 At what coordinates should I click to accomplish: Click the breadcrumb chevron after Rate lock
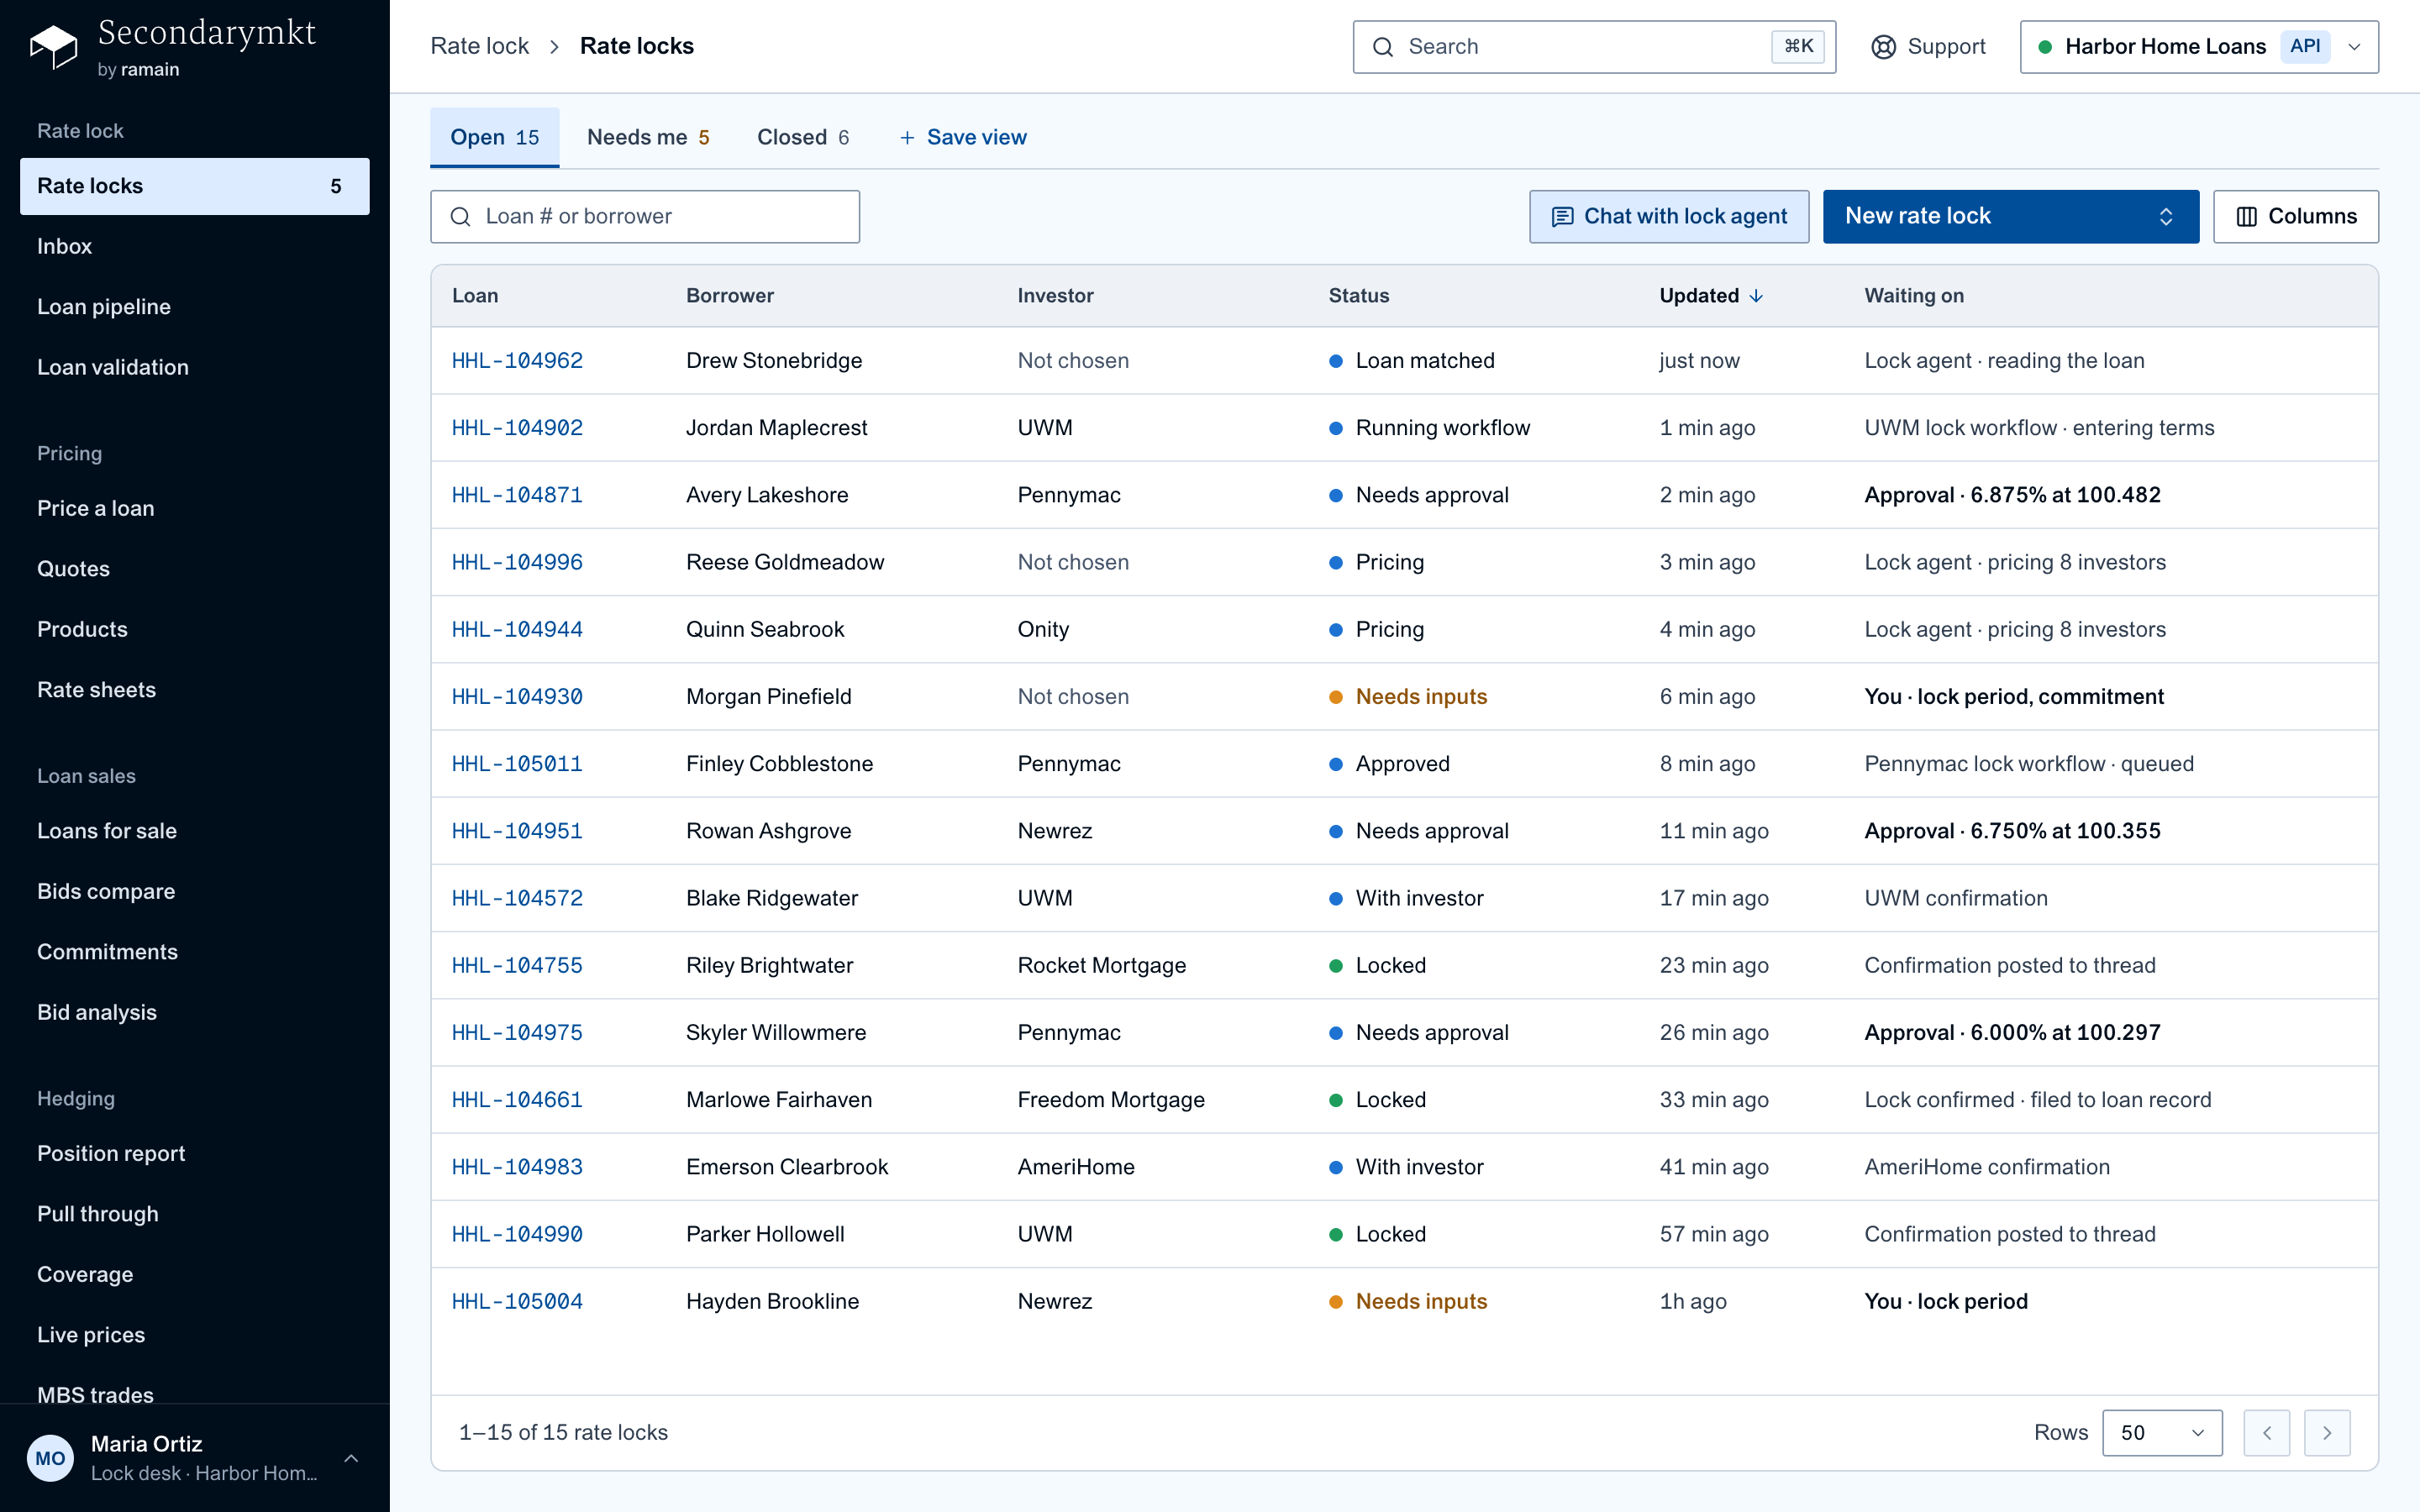(x=554, y=47)
